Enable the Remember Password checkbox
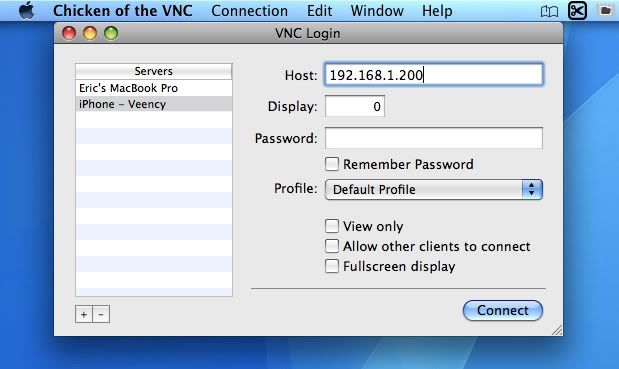Viewport: 619px width, 369px height. coord(332,164)
